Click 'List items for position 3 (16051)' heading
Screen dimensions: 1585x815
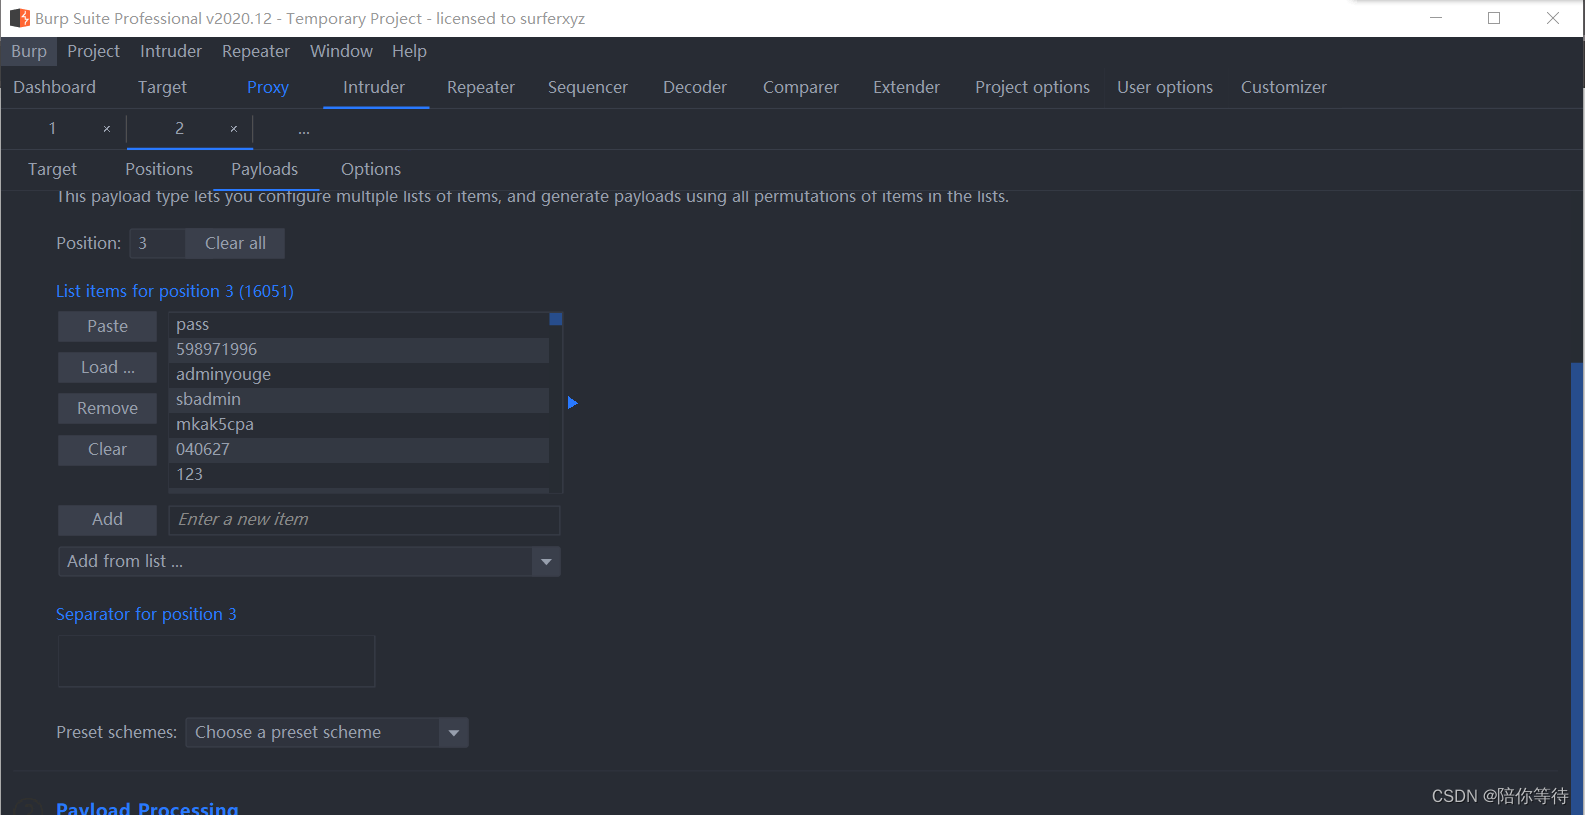(x=175, y=291)
